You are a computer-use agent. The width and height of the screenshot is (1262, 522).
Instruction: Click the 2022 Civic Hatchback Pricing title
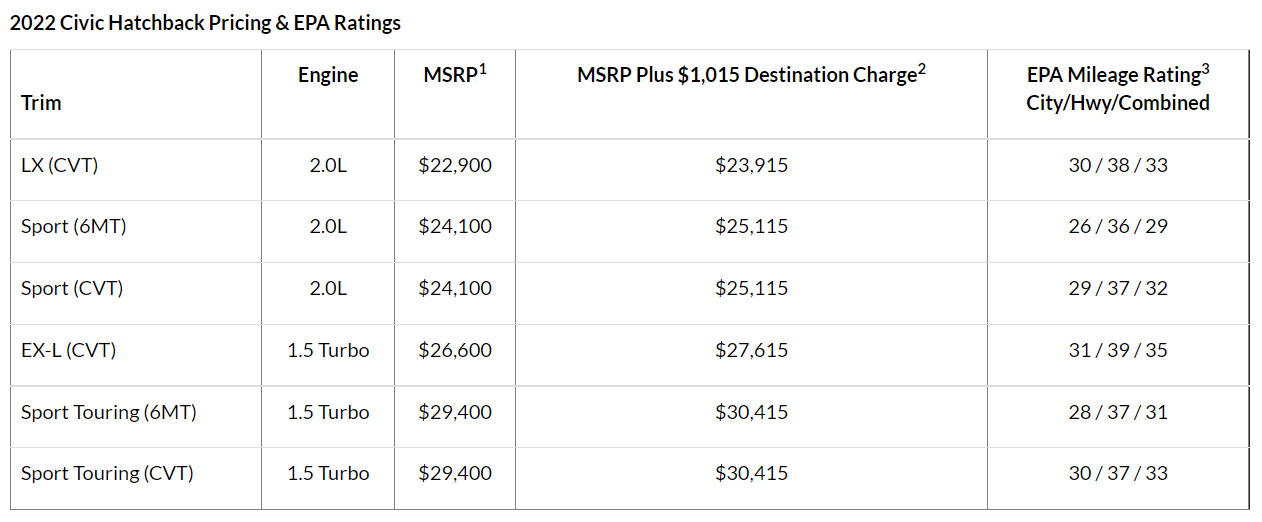point(205,23)
